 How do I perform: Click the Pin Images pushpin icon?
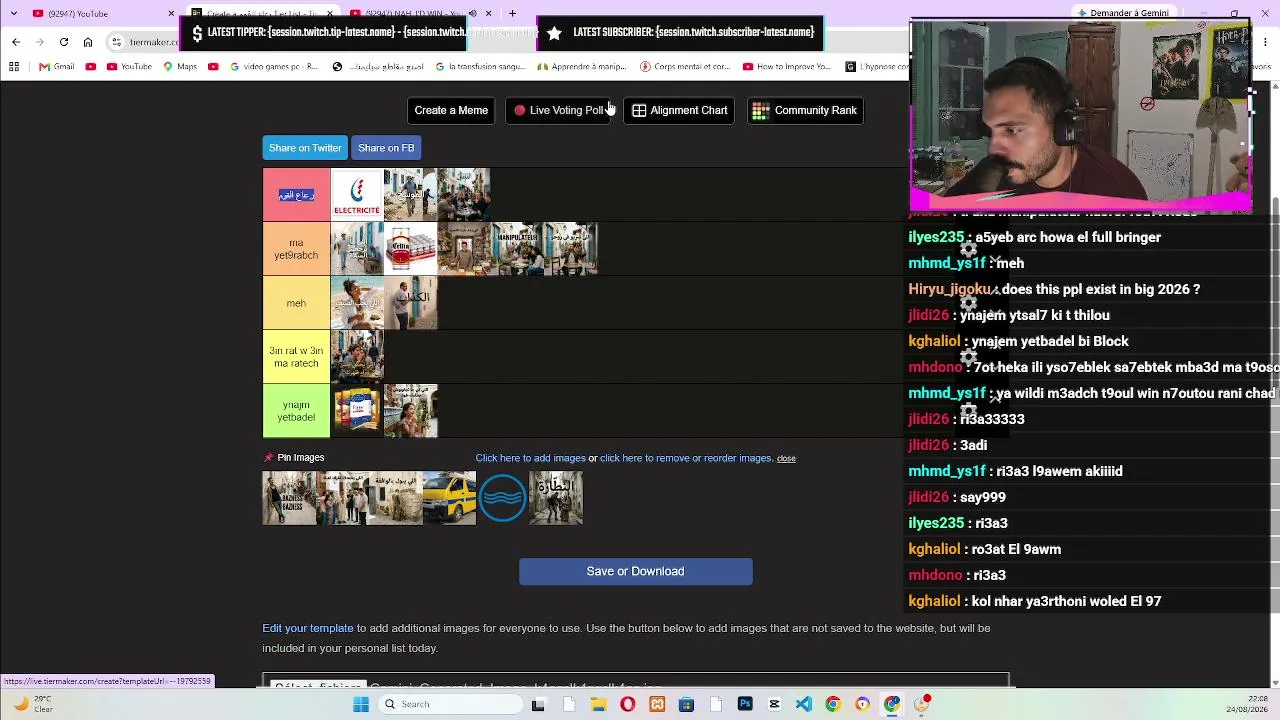point(268,458)
